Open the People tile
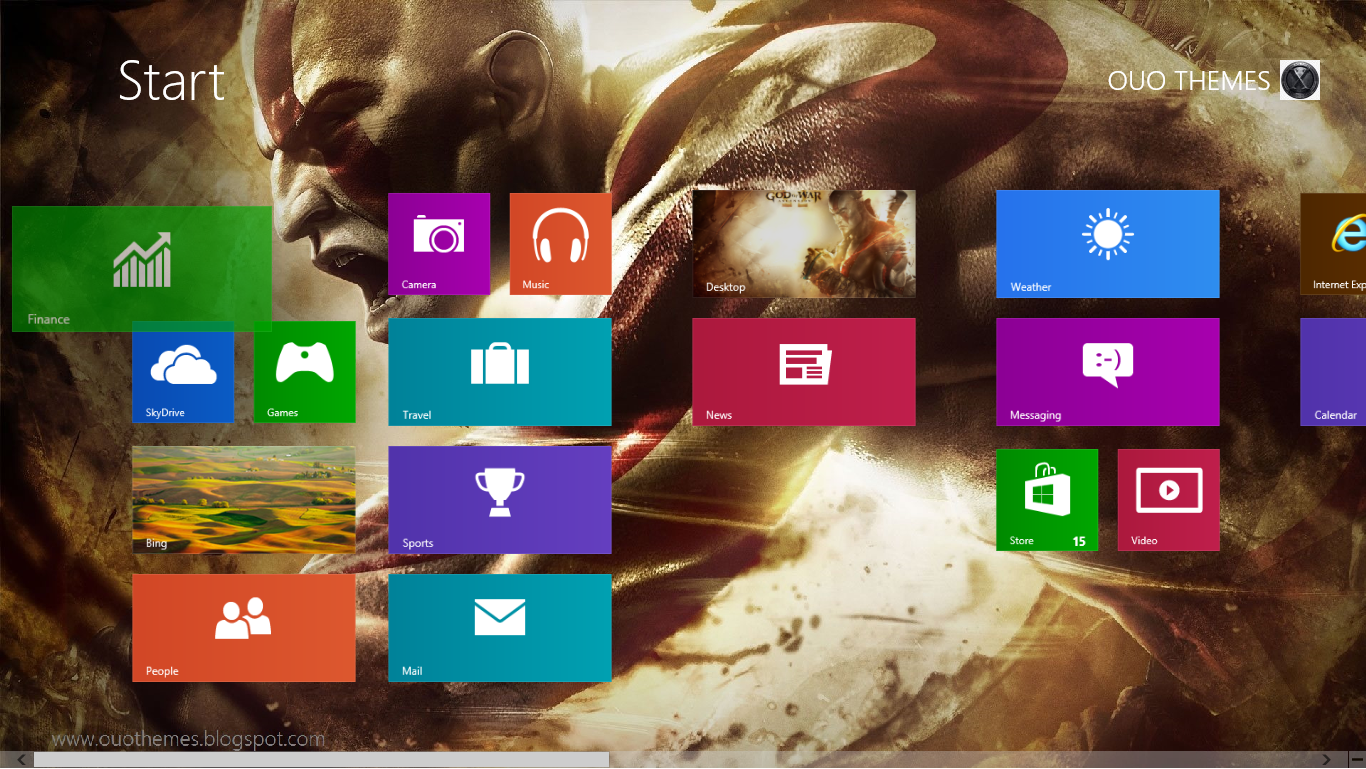This screenshot has height=769, width=1366. coord(244,628)
